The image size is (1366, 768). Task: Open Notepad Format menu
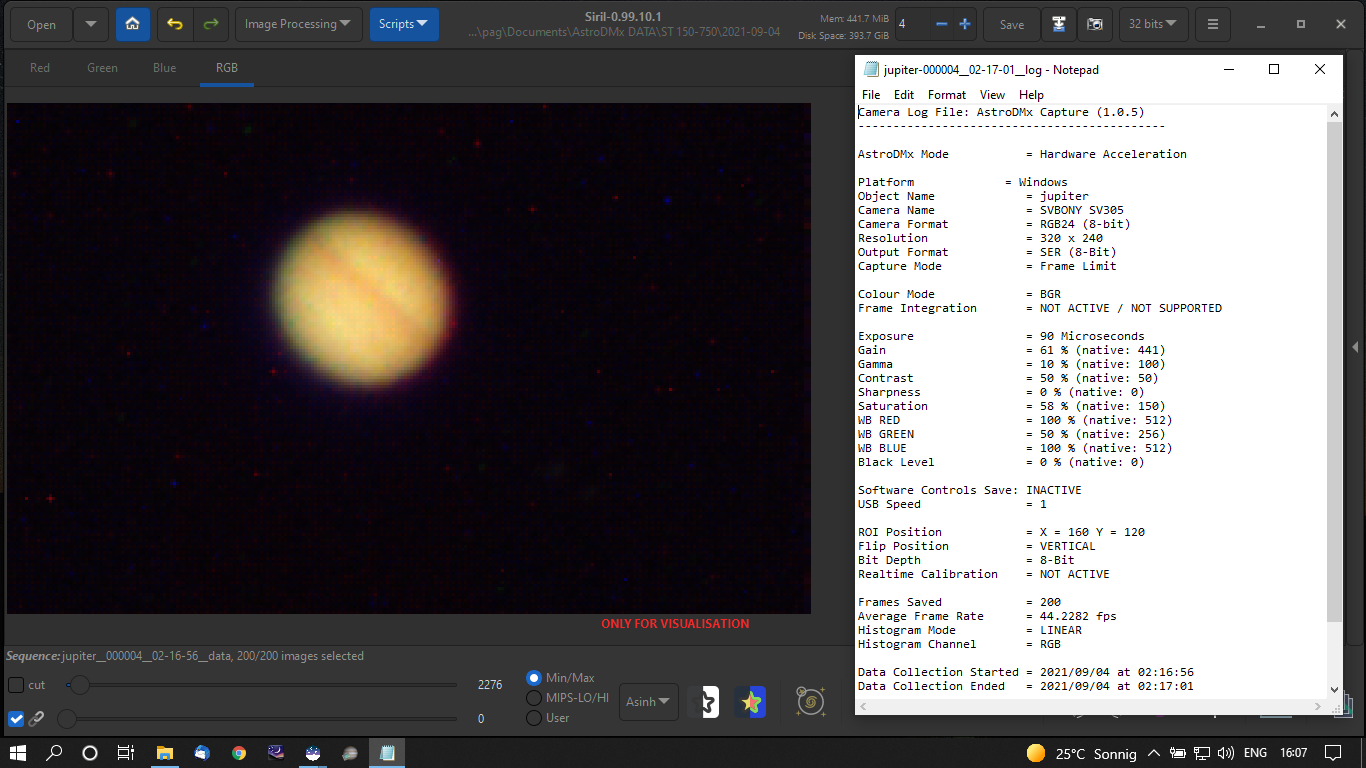947,95
